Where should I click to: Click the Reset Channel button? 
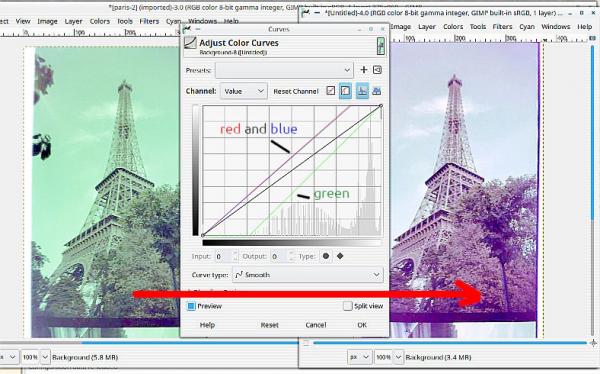pos(296,91)
